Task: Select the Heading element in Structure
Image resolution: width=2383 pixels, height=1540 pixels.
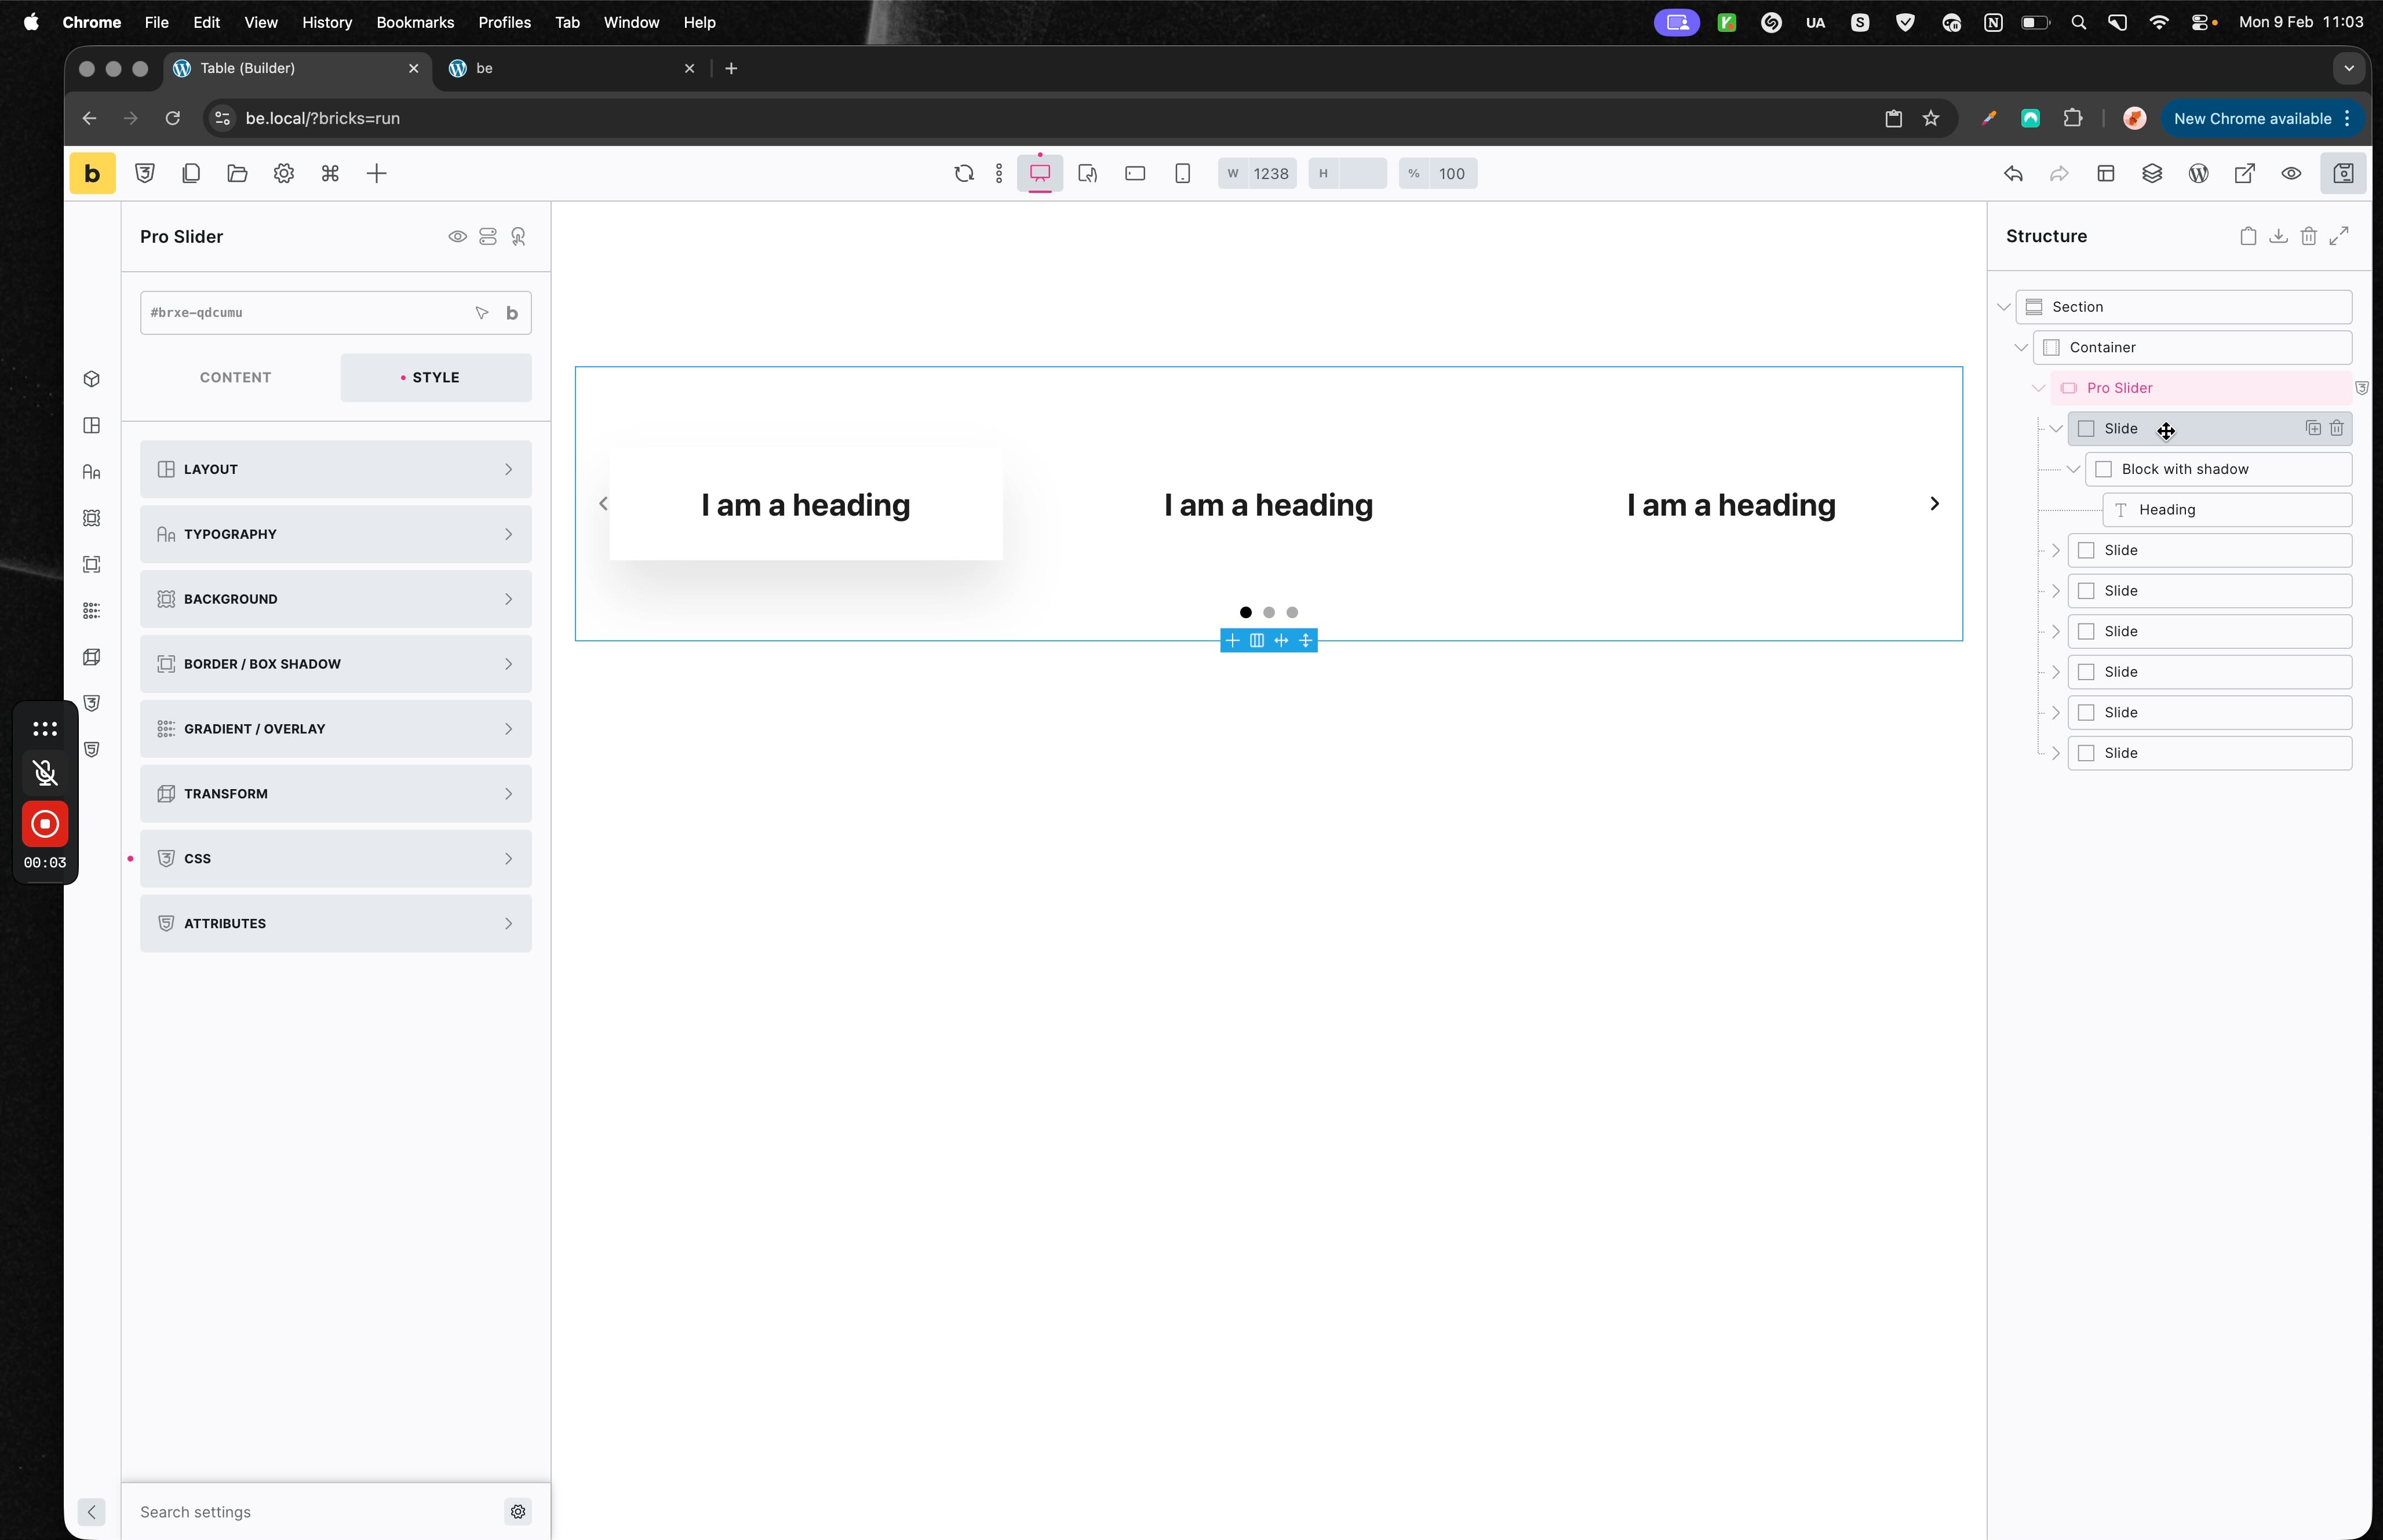Action: (x=2227, y=510)
